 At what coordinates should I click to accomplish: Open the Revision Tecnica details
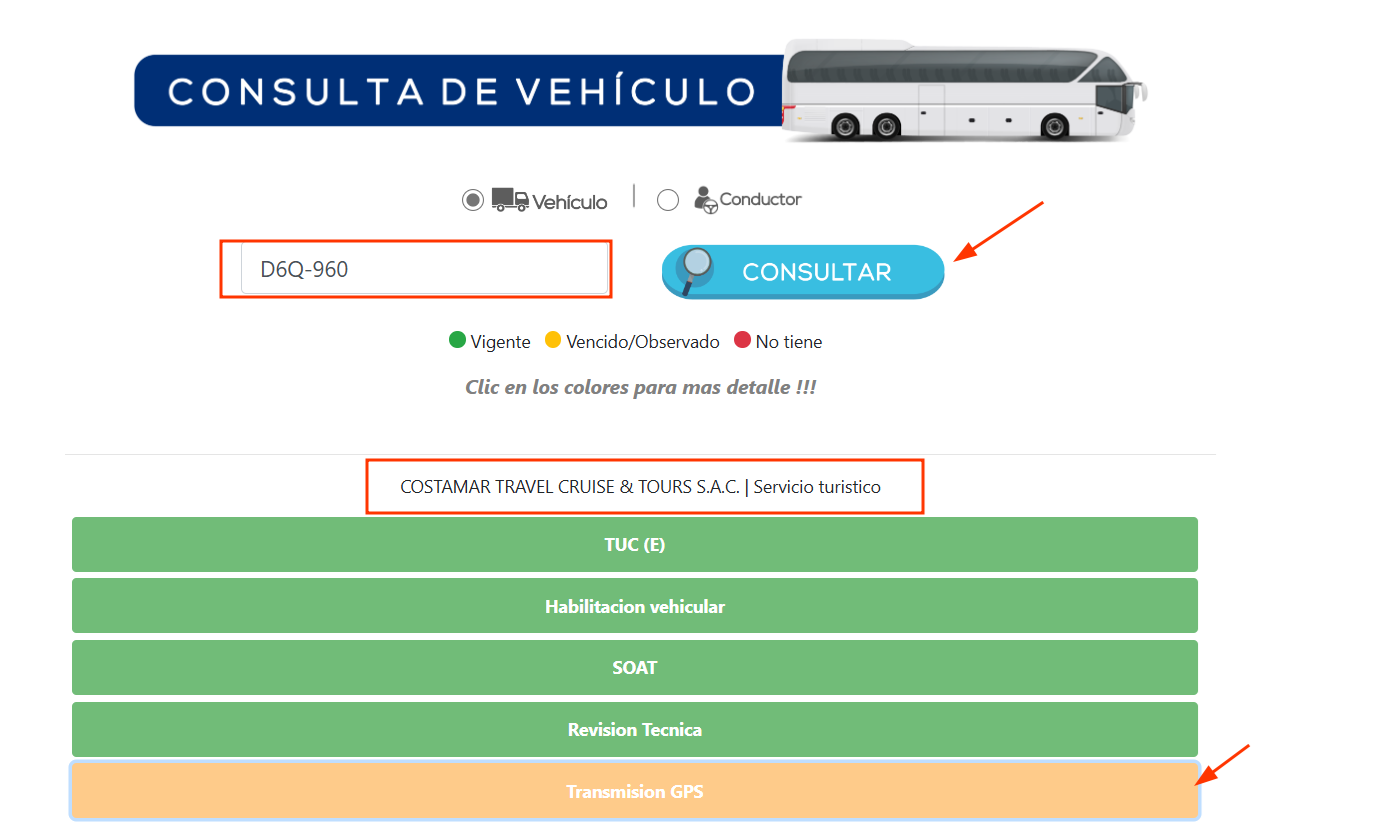click(634, 730)
